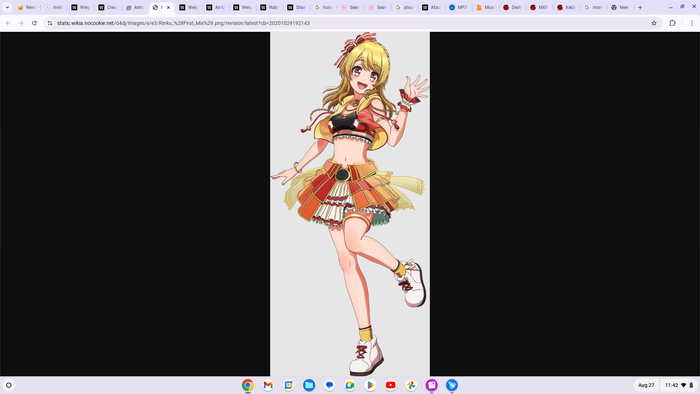
Task: Bookmark this page with the star icon
Action: click(654, 23)
